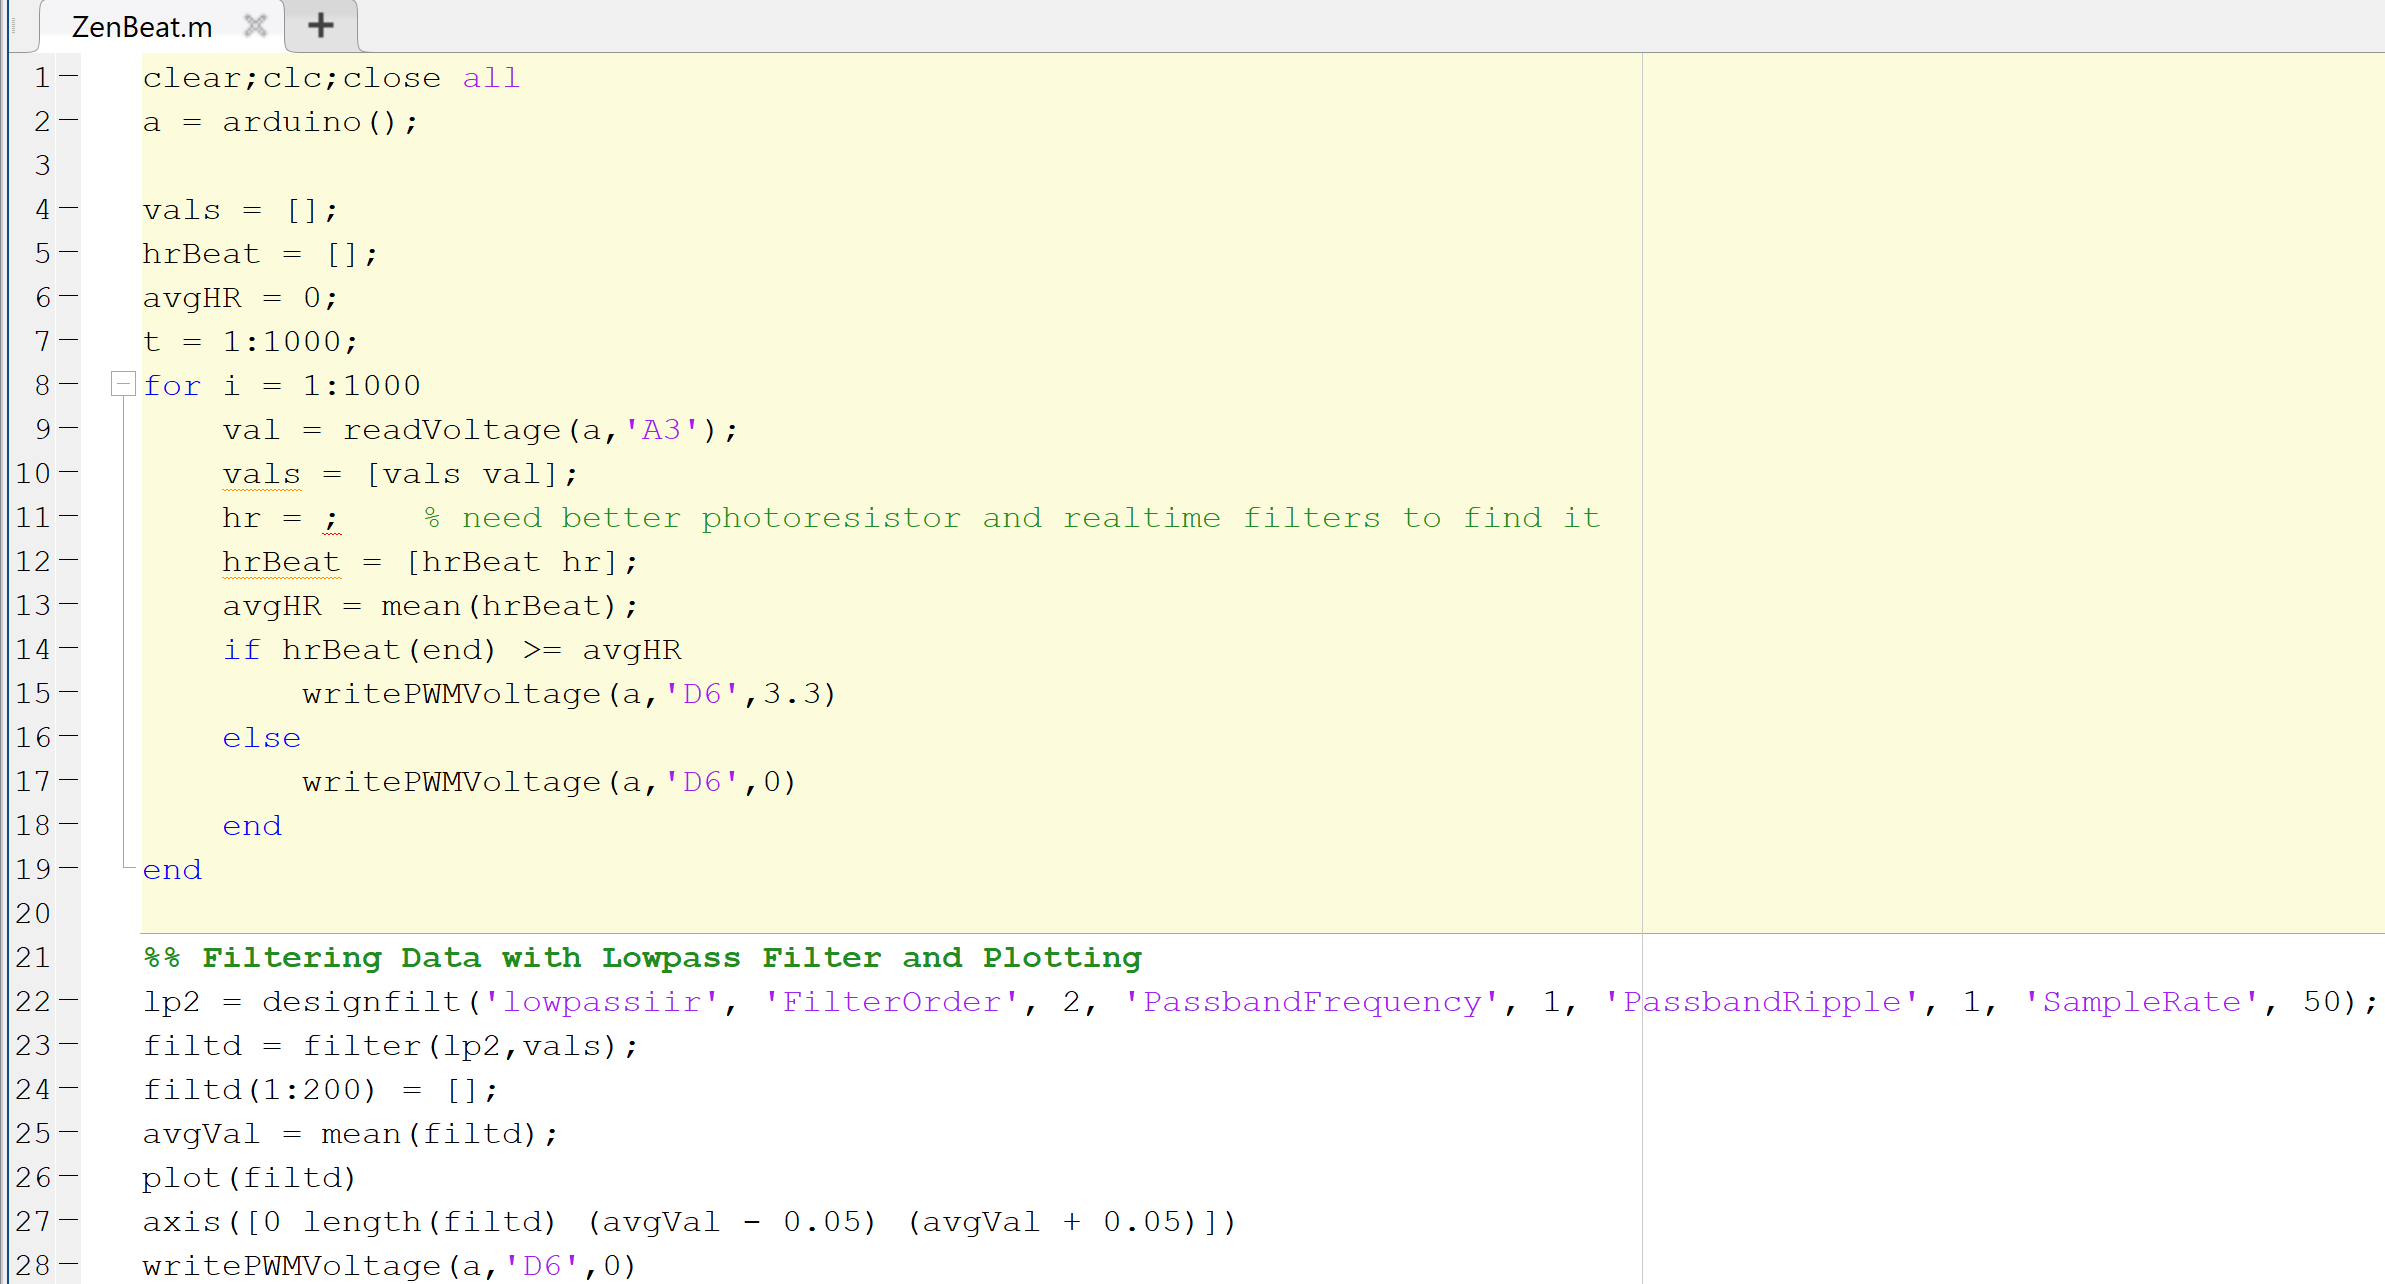
Task: Collapse the for loop at line 8
Action: pyautogui.click(x=123, y=383)
